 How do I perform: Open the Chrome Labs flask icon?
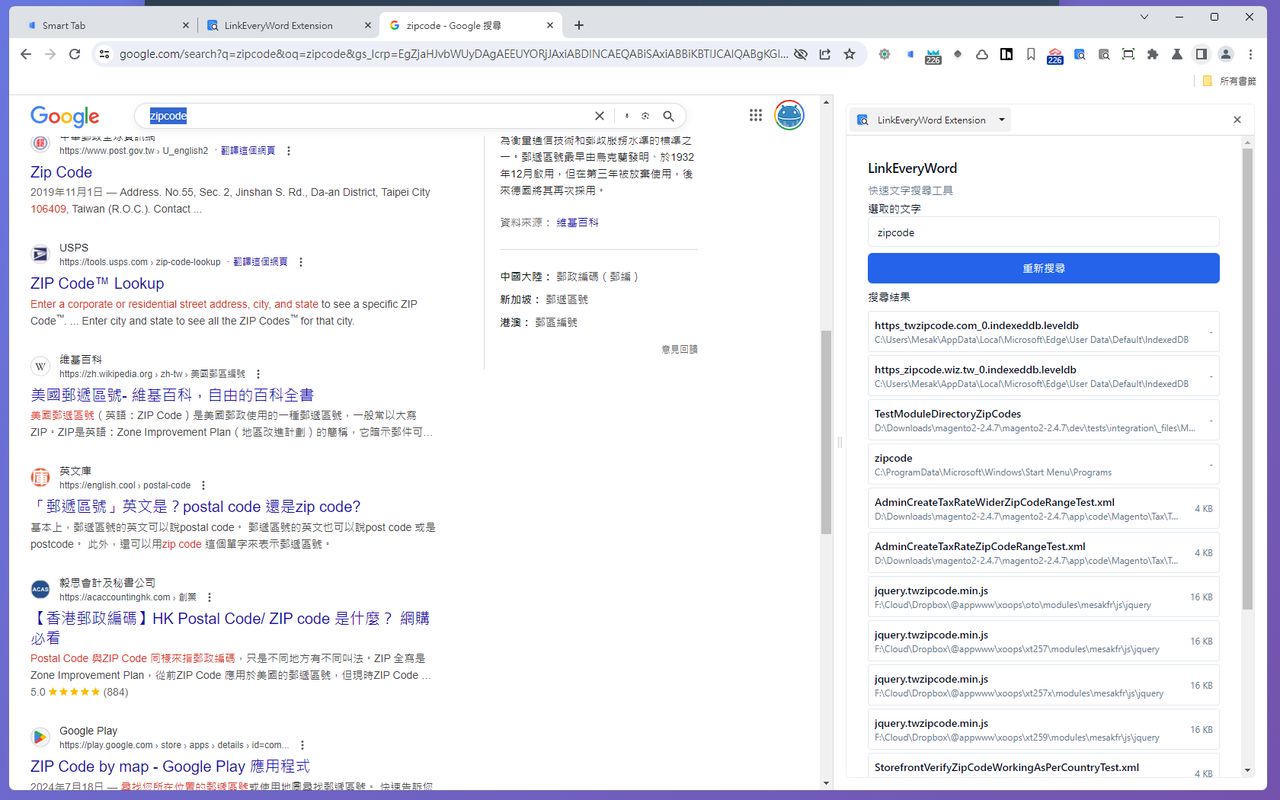(x=1177, y=54)
